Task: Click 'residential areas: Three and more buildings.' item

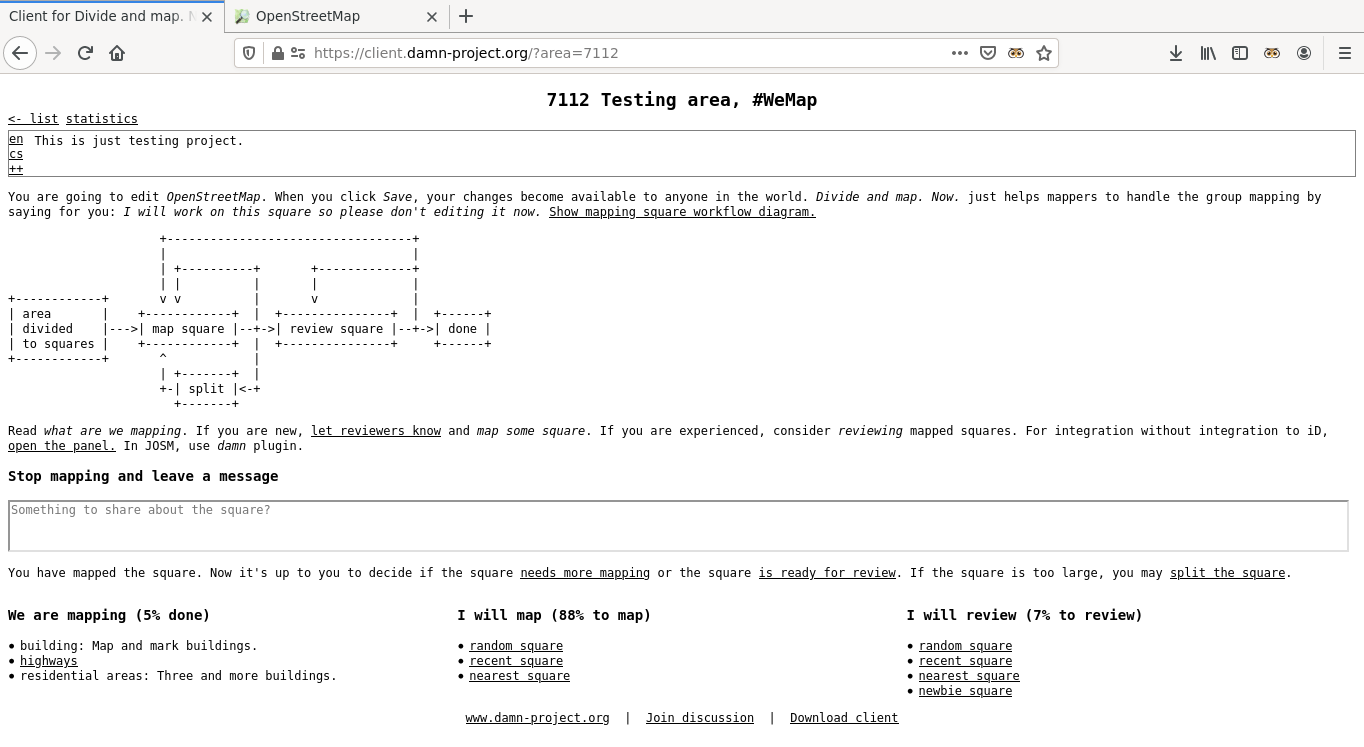Action: (178, 676)
